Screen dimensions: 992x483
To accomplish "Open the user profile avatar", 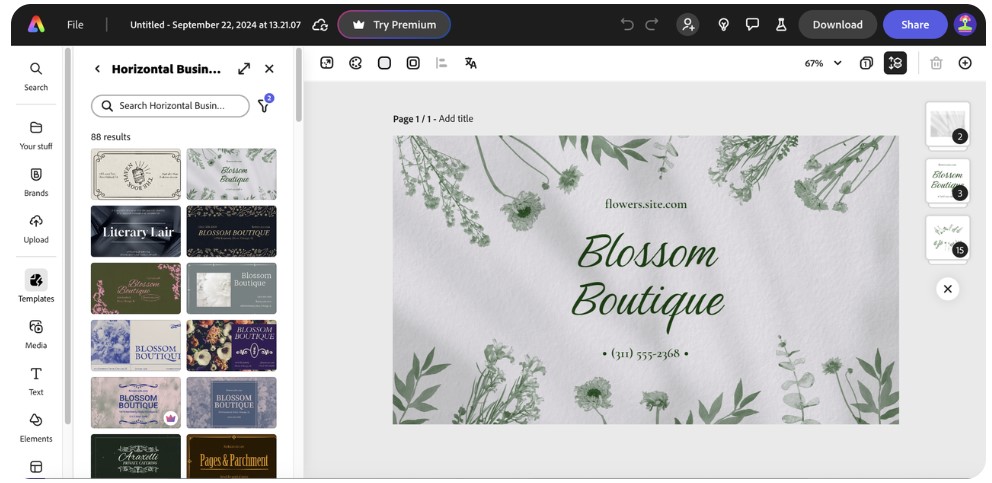I will tap(965, 25).
